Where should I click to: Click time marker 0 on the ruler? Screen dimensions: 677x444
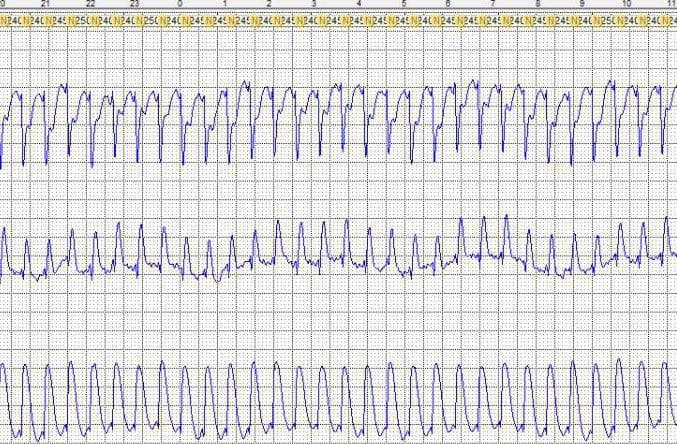[x=180, y=4]
